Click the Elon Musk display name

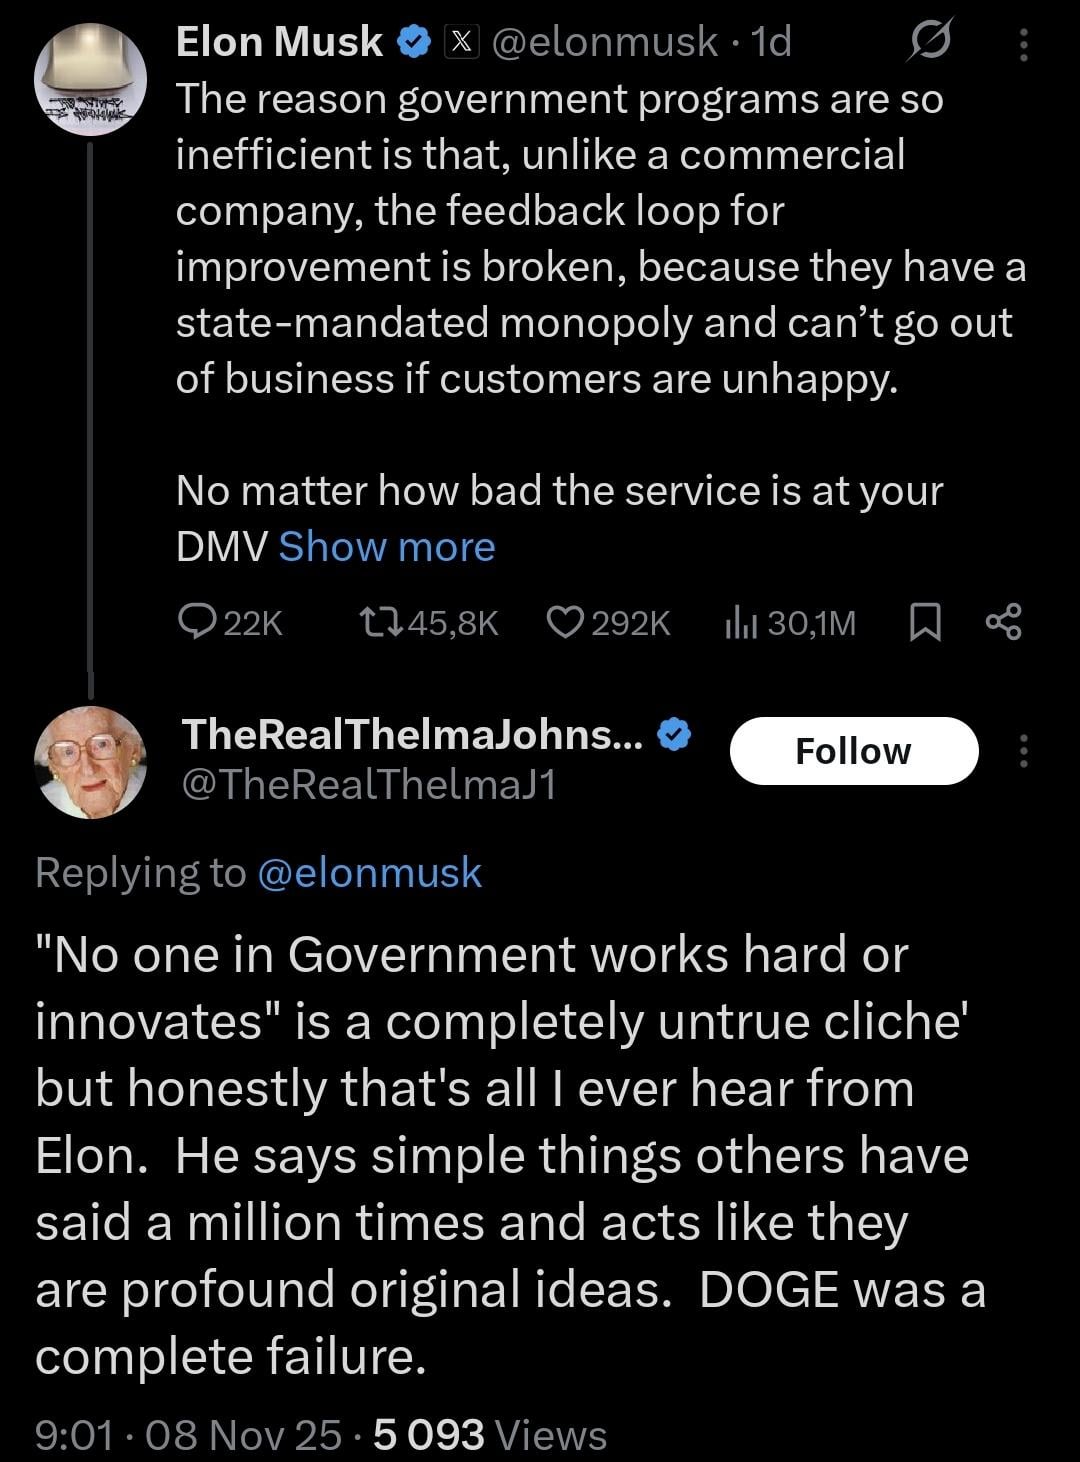click(279, 42)
